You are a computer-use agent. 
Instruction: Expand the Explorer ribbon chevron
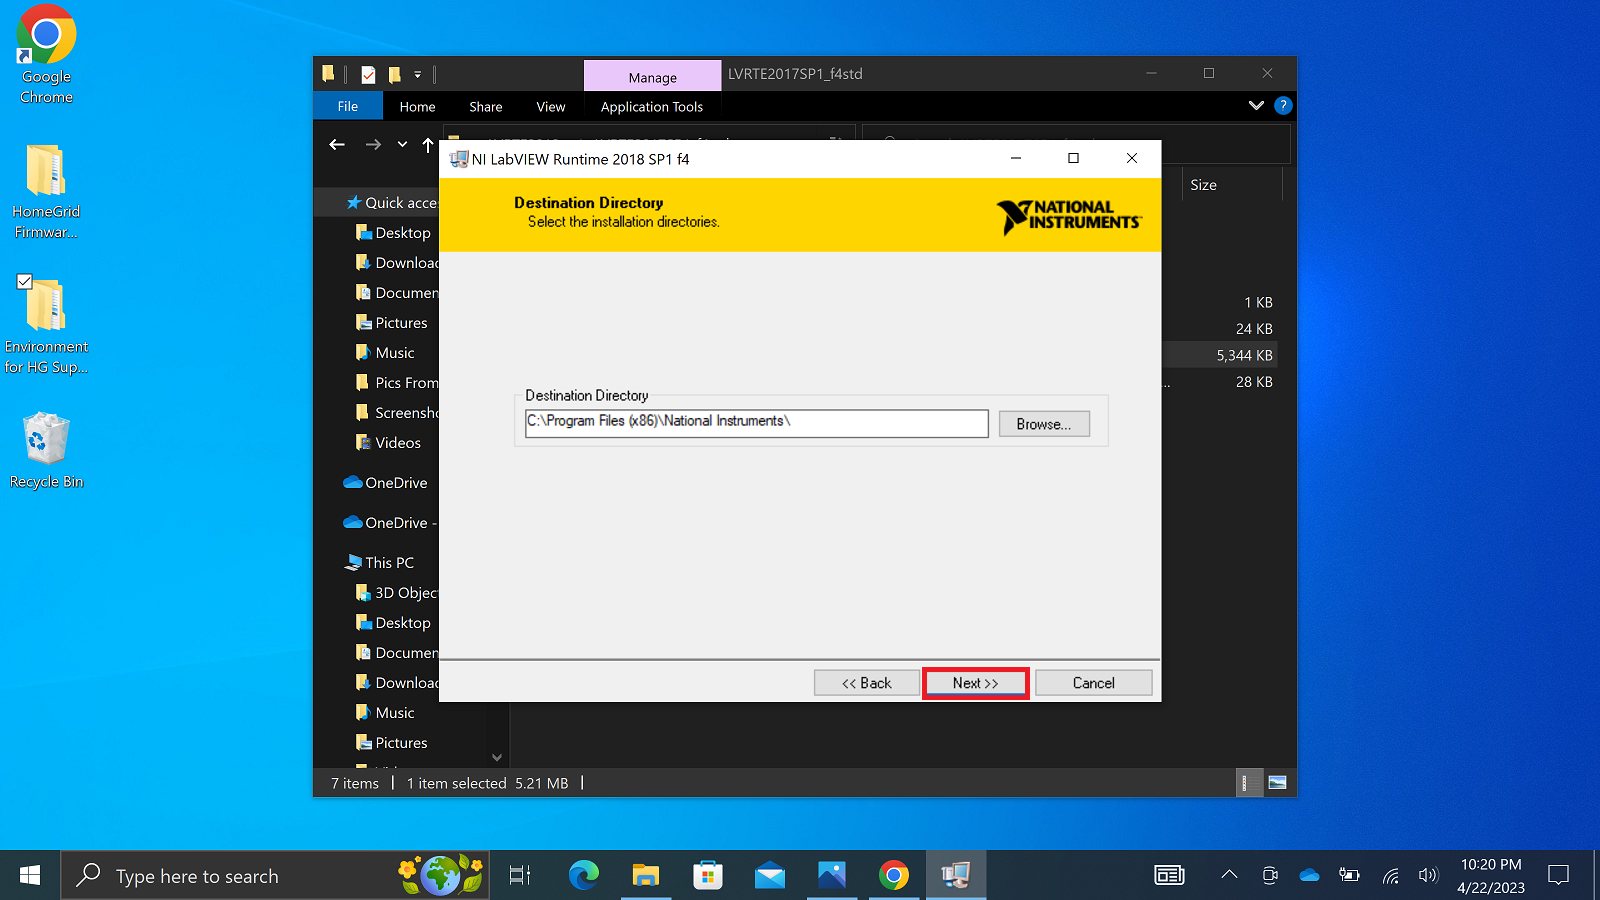(1256, 105)
